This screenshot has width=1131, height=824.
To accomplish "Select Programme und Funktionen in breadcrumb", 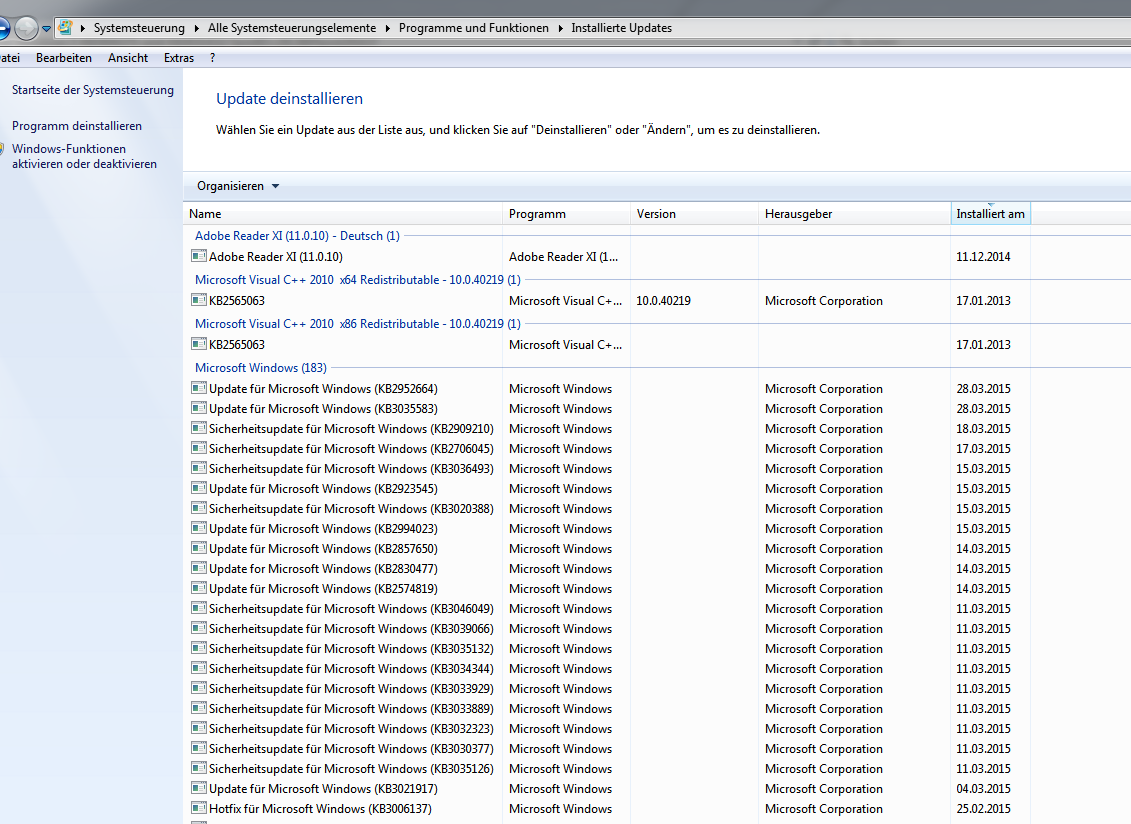I will [x=474, y=28].
